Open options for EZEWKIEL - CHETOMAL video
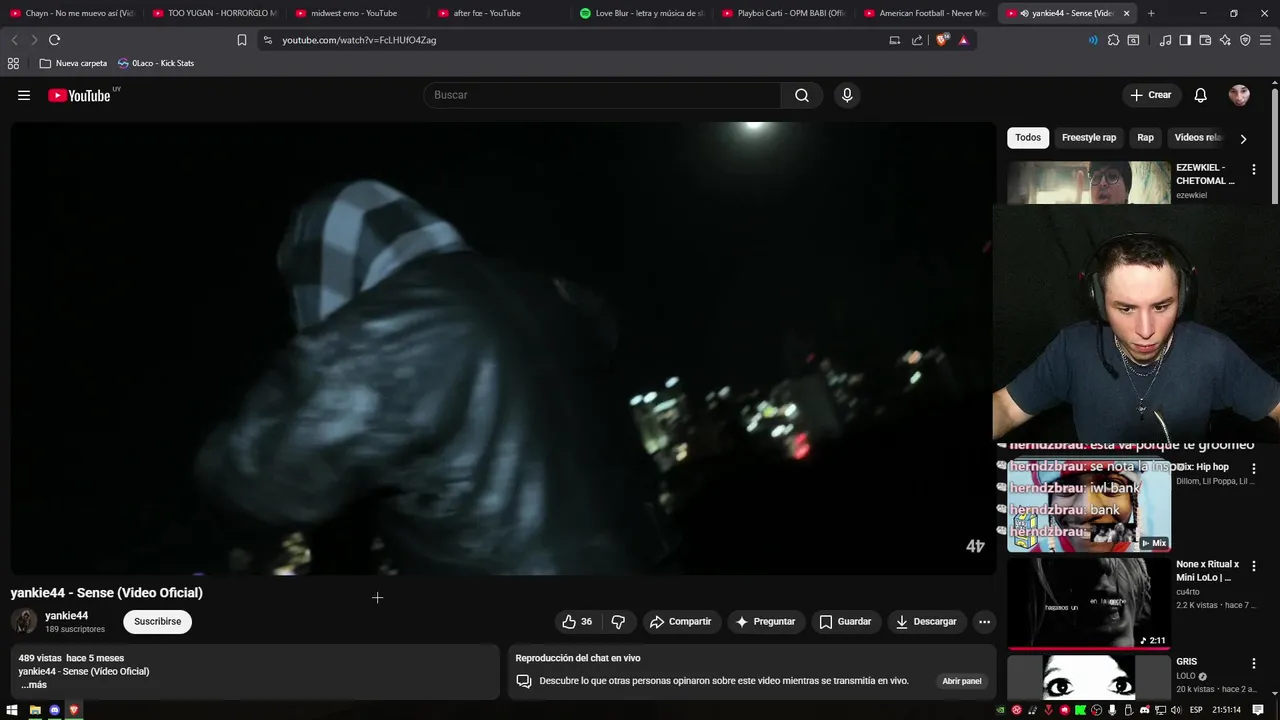1280x720 pixels. coord(1253,170)
